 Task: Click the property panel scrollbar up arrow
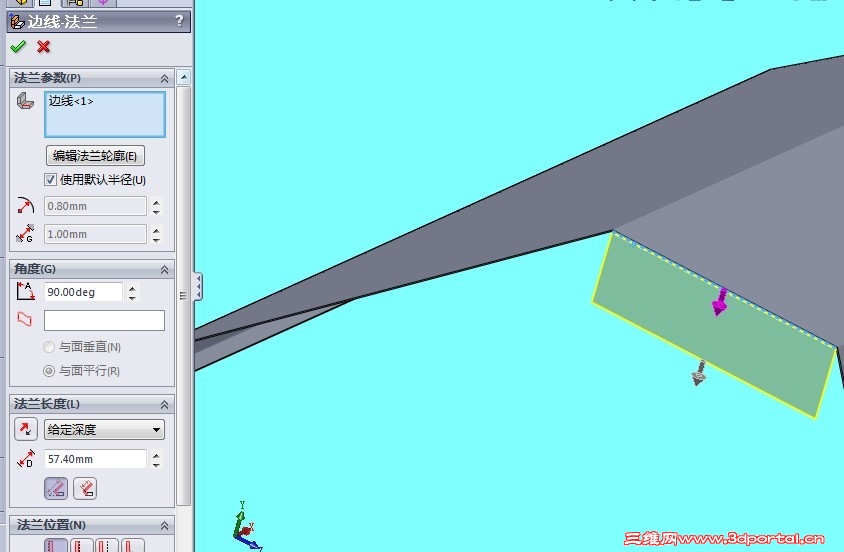184,77
